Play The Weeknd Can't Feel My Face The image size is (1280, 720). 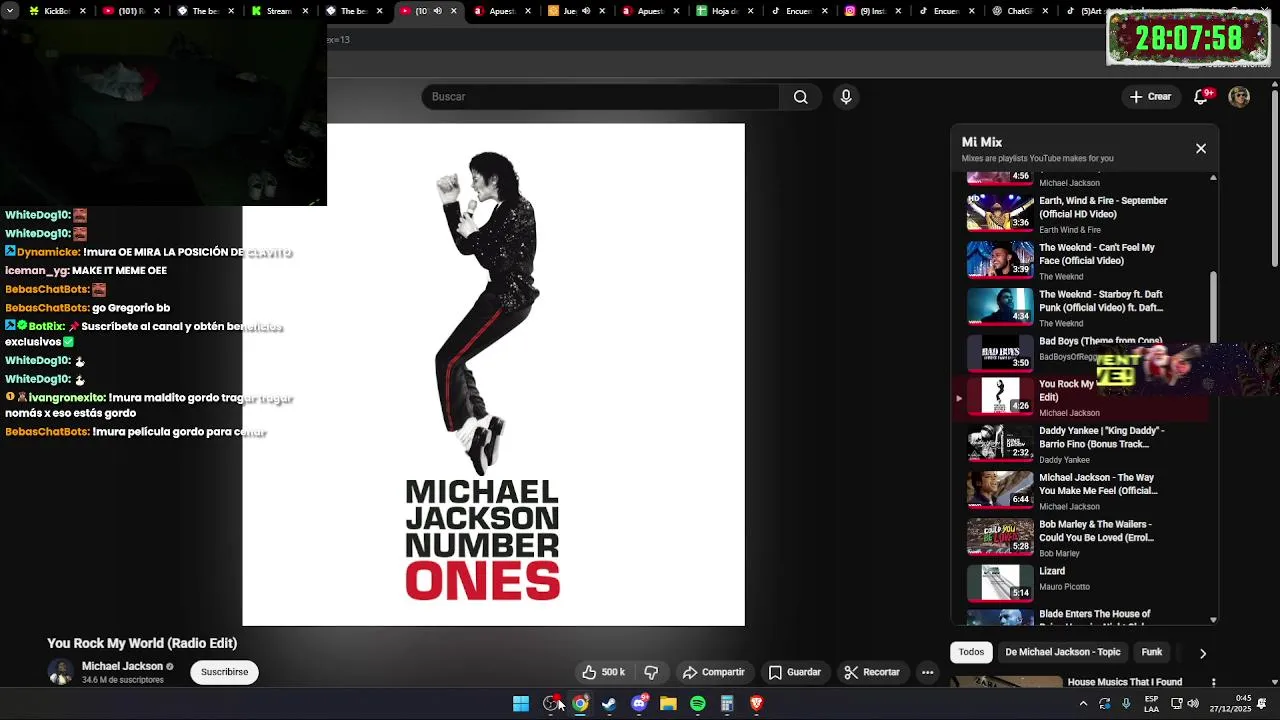1085,260
